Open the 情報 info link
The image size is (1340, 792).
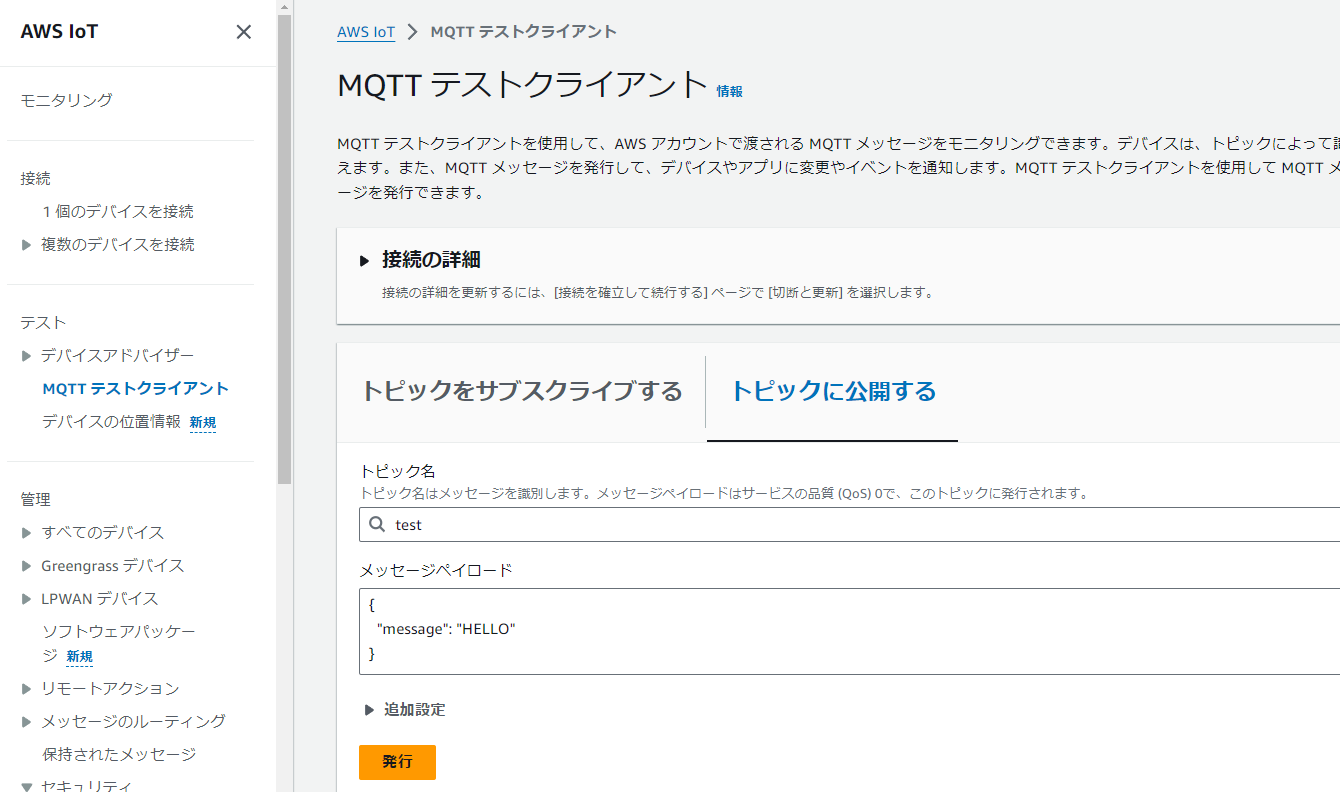pos(730,91)
